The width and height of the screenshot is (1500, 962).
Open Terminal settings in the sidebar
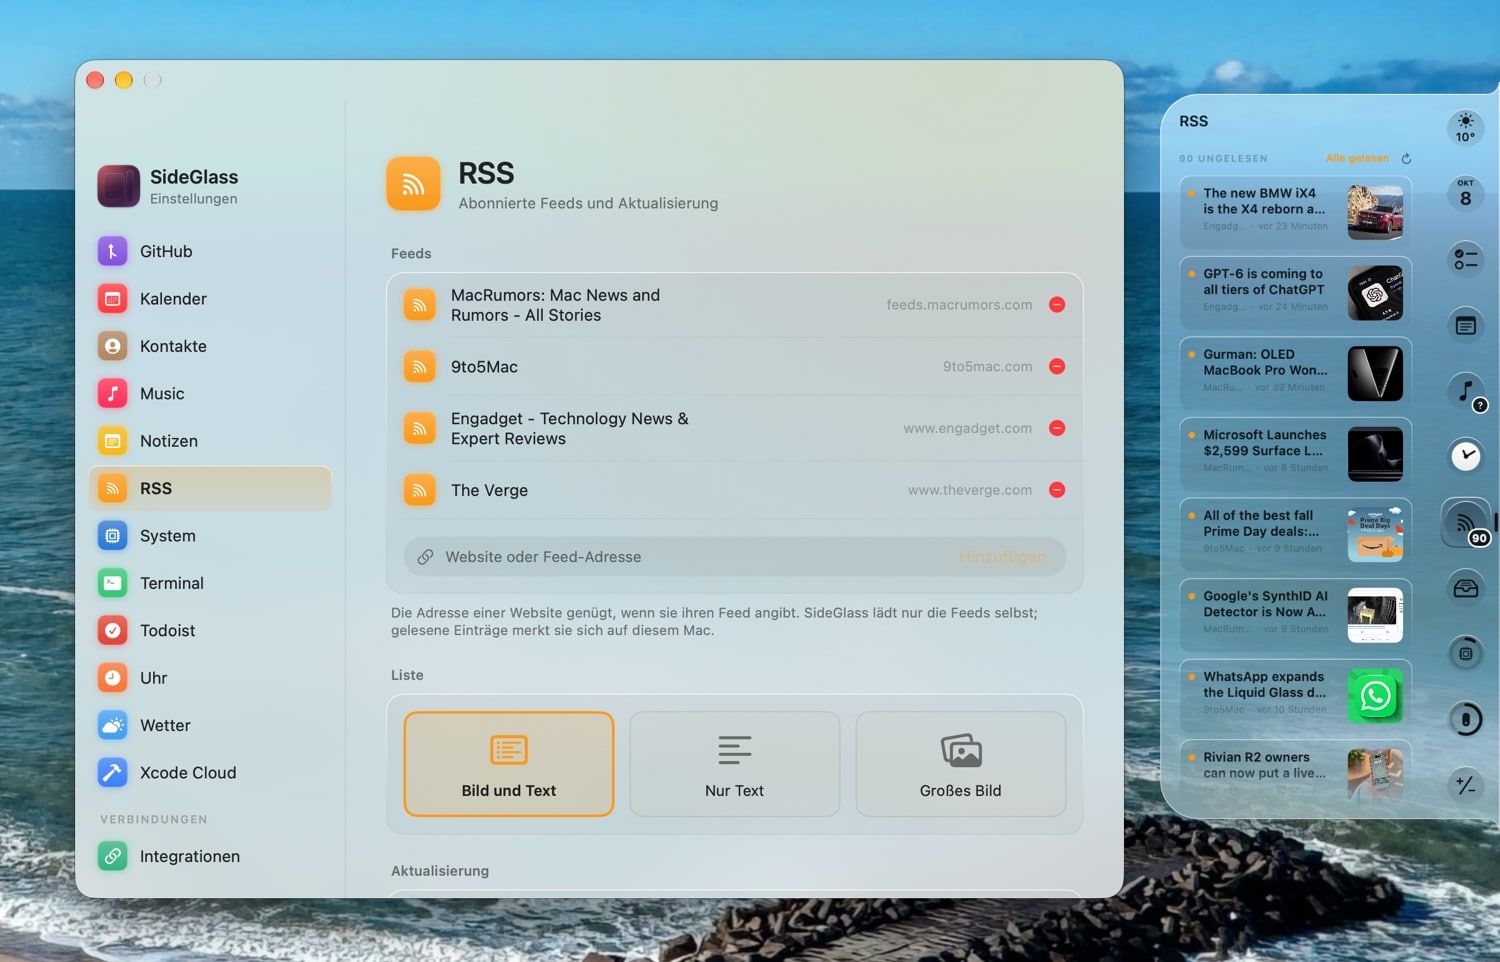tap(210, 583)
